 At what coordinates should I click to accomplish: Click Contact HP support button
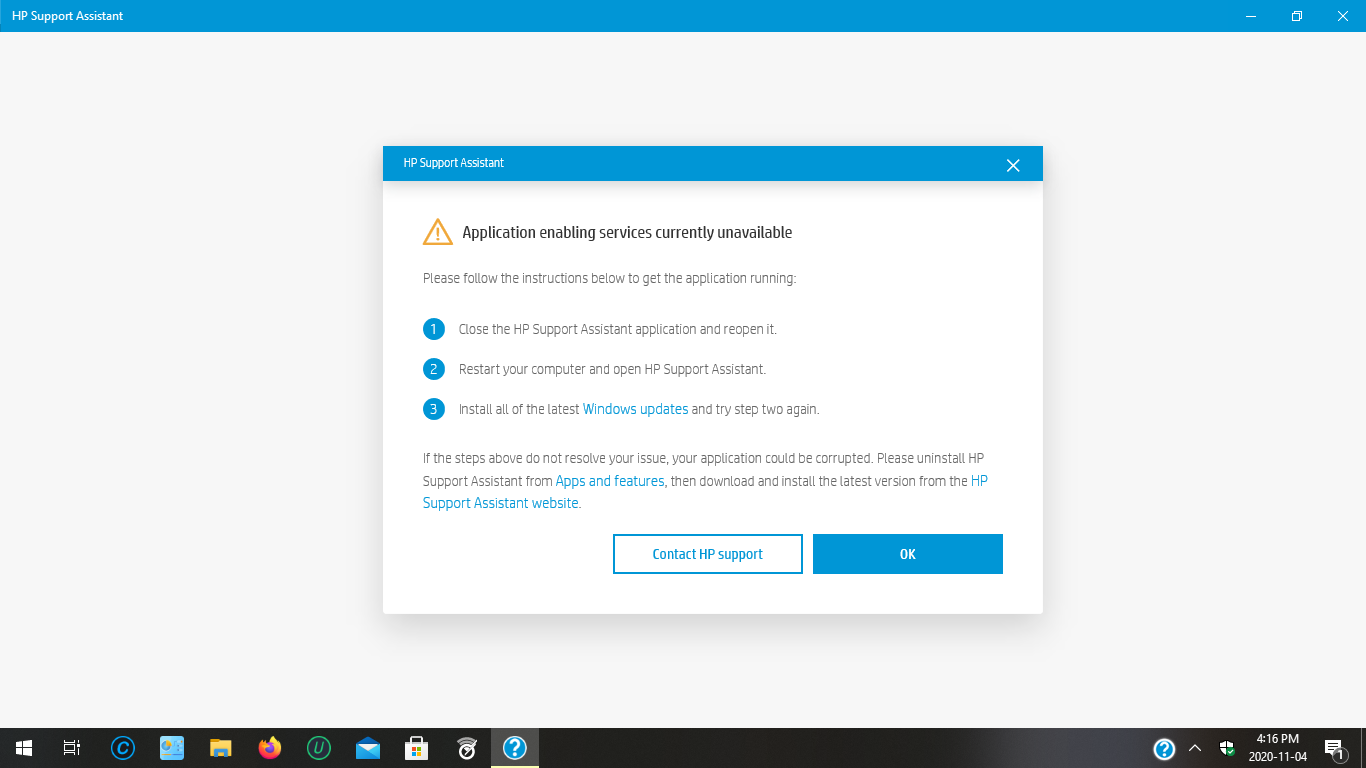tap(708, 554)
